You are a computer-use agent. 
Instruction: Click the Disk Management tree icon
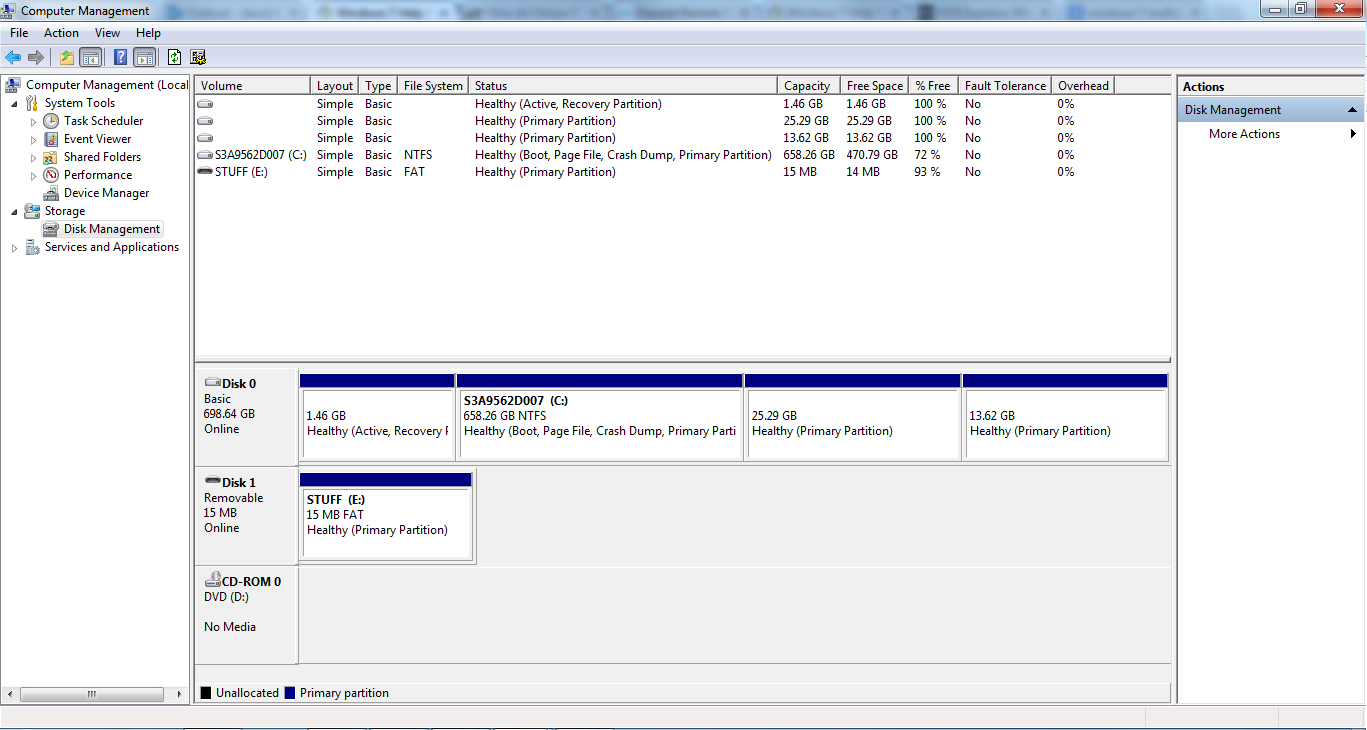pyautogui.click(x=51, y=229)
